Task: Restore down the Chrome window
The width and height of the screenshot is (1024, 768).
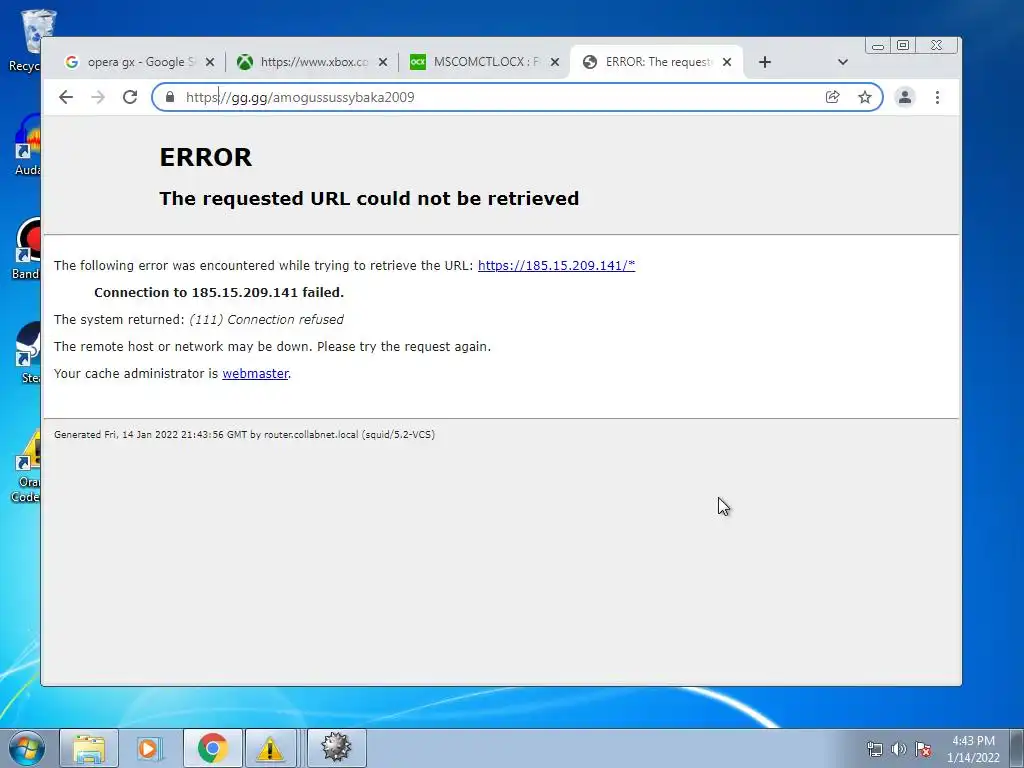Action: pyautogui.click(x=903, y=46)
